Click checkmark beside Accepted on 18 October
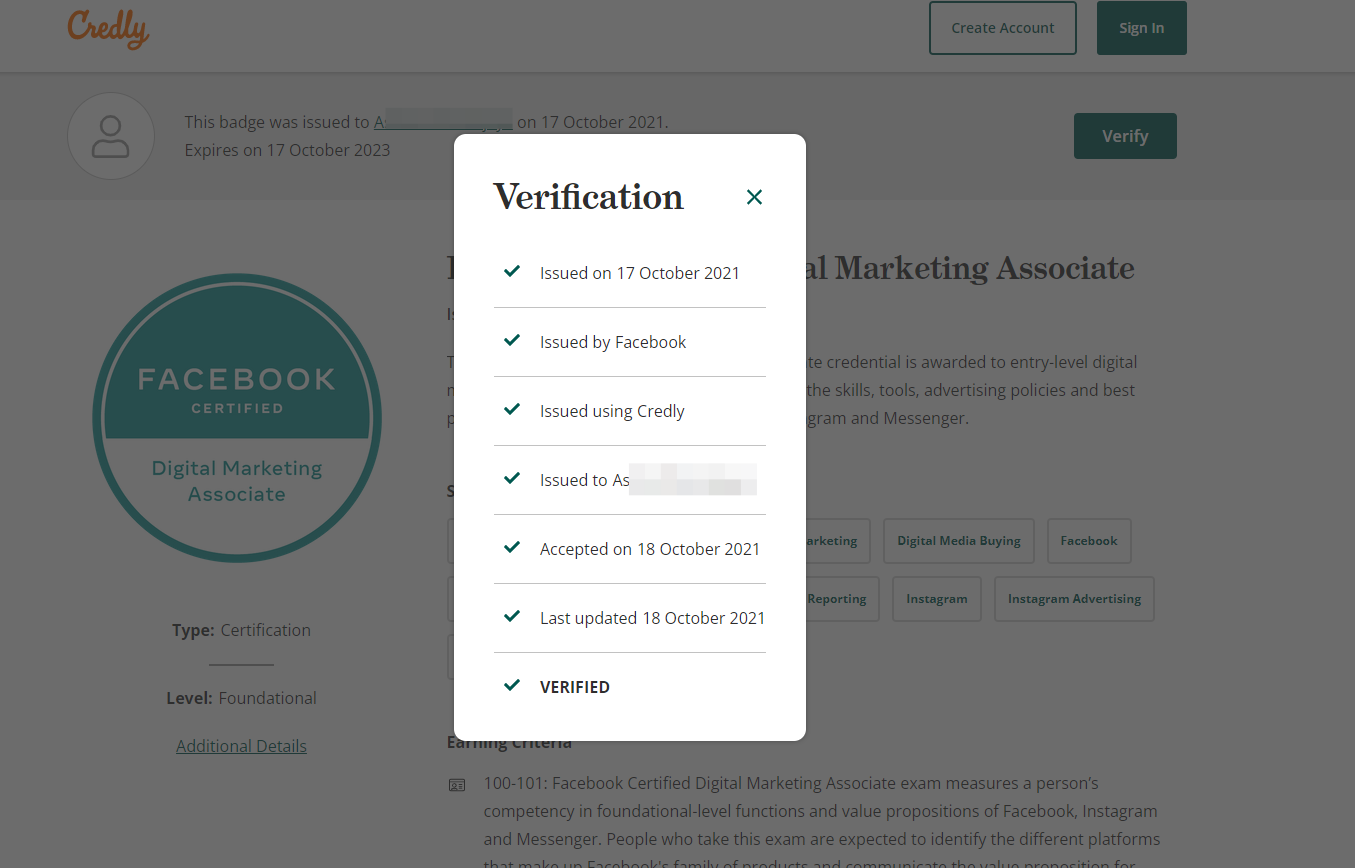1355x868 pixels. point(512,548)
